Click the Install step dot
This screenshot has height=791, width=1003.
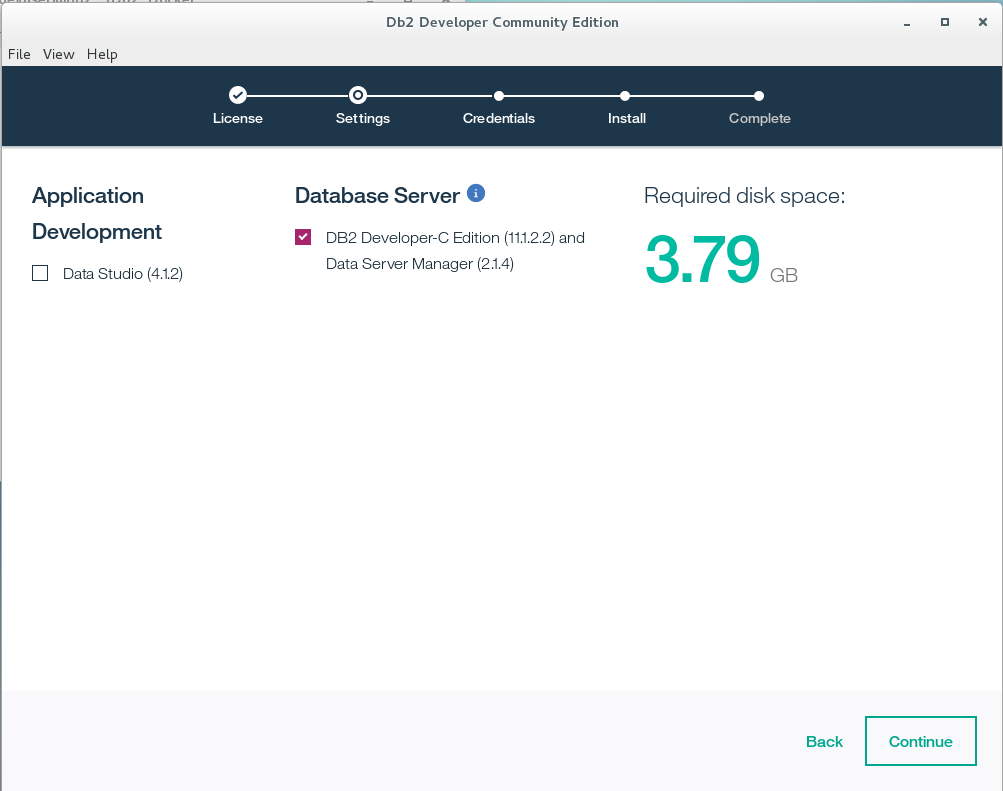[625, 96]
